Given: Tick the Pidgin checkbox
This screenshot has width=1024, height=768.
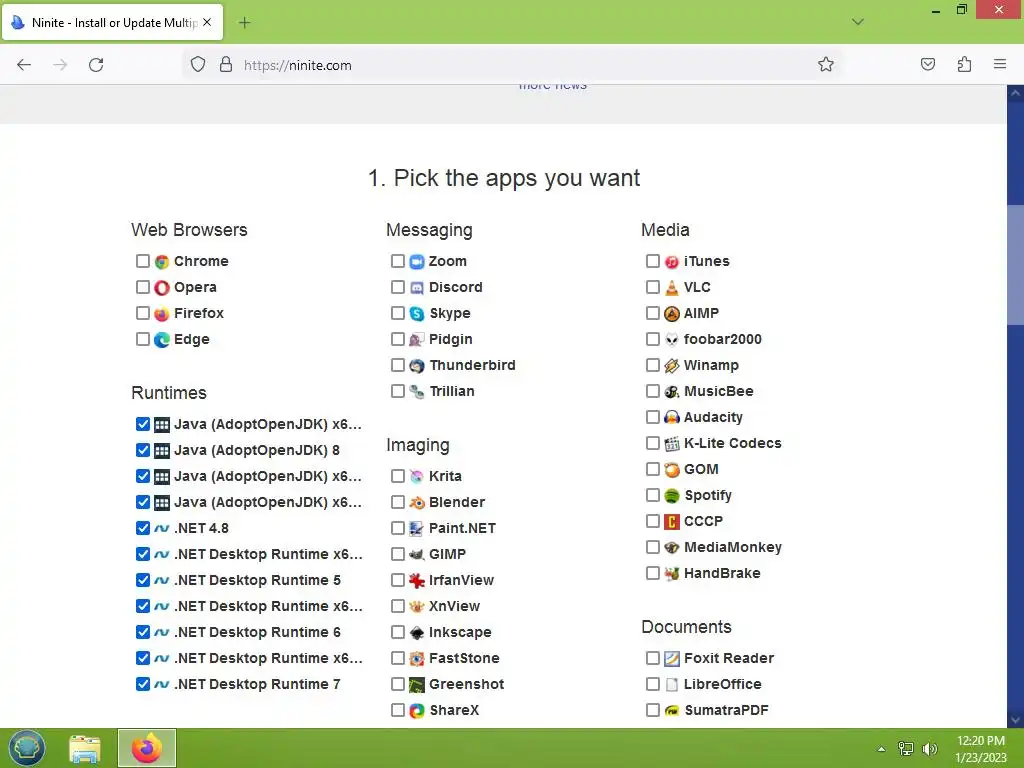Looking at the screenshot, I should click(x=397, y=339).
